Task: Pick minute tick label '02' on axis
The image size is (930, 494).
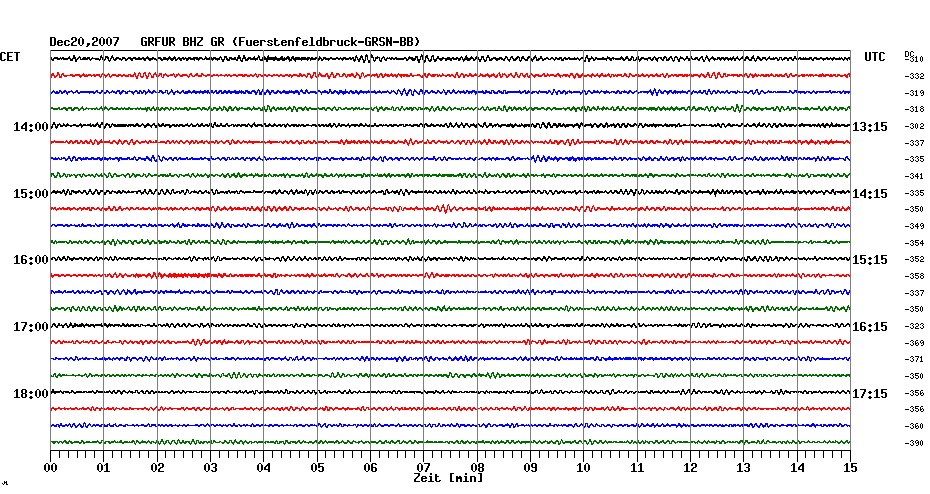Action: point(157,468)
